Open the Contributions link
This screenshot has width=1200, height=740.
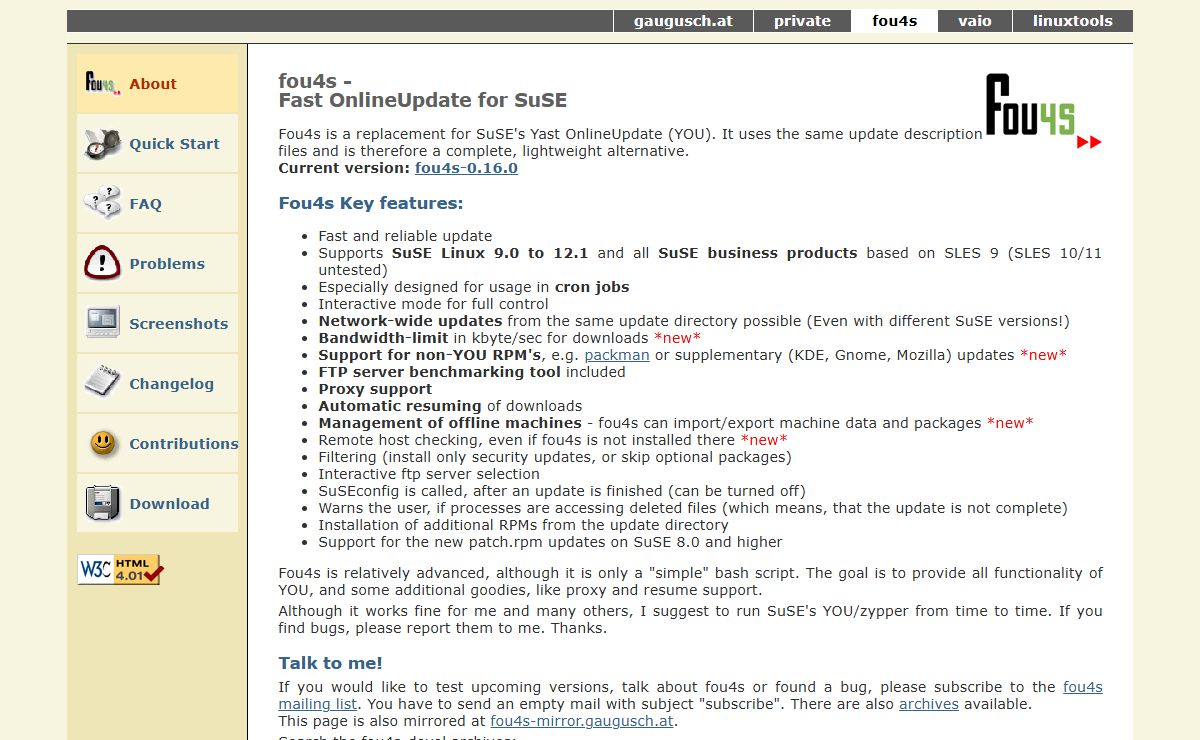coord(184,444)
